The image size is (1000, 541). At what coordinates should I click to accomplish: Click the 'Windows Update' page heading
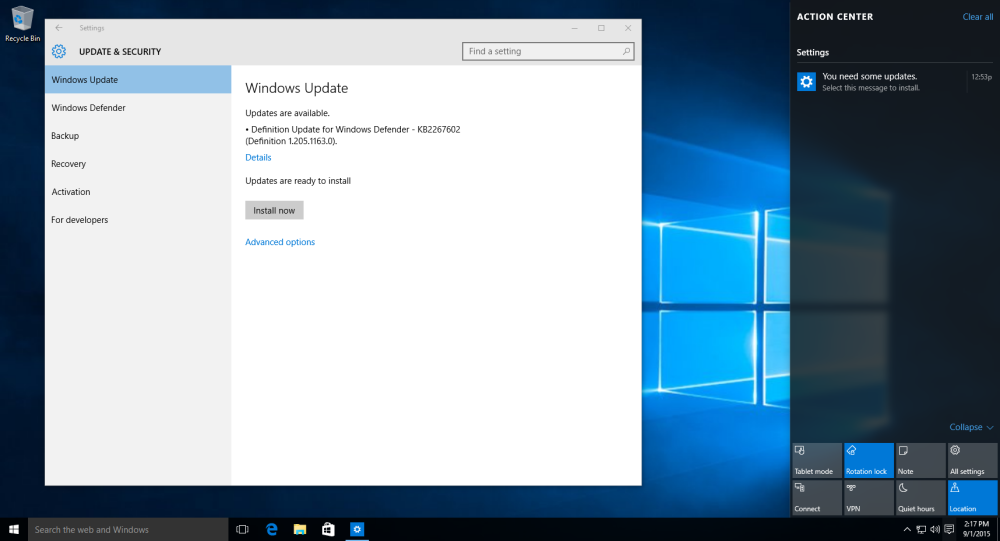(297, 88)
